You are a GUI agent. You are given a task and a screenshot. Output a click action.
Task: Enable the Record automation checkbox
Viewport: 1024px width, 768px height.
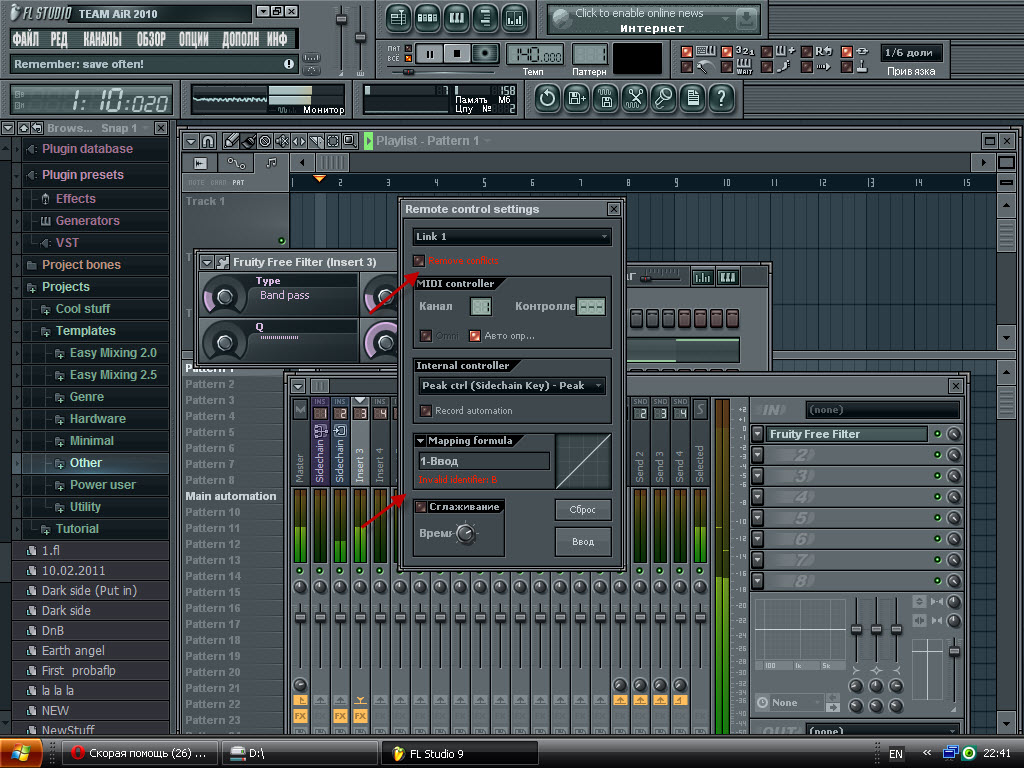coord(426,411)
